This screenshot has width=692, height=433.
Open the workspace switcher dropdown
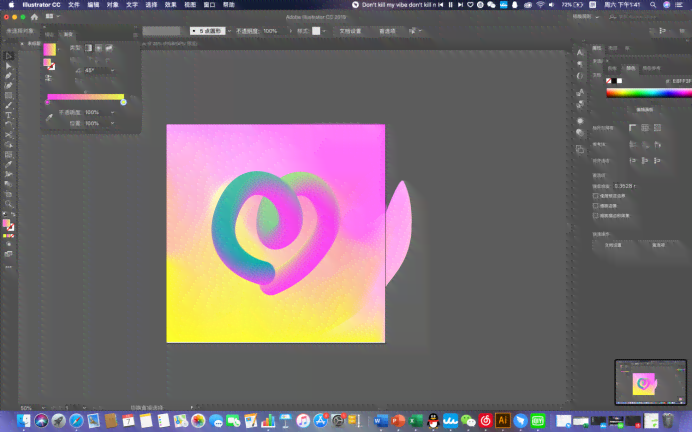click(x=586, y=17)
